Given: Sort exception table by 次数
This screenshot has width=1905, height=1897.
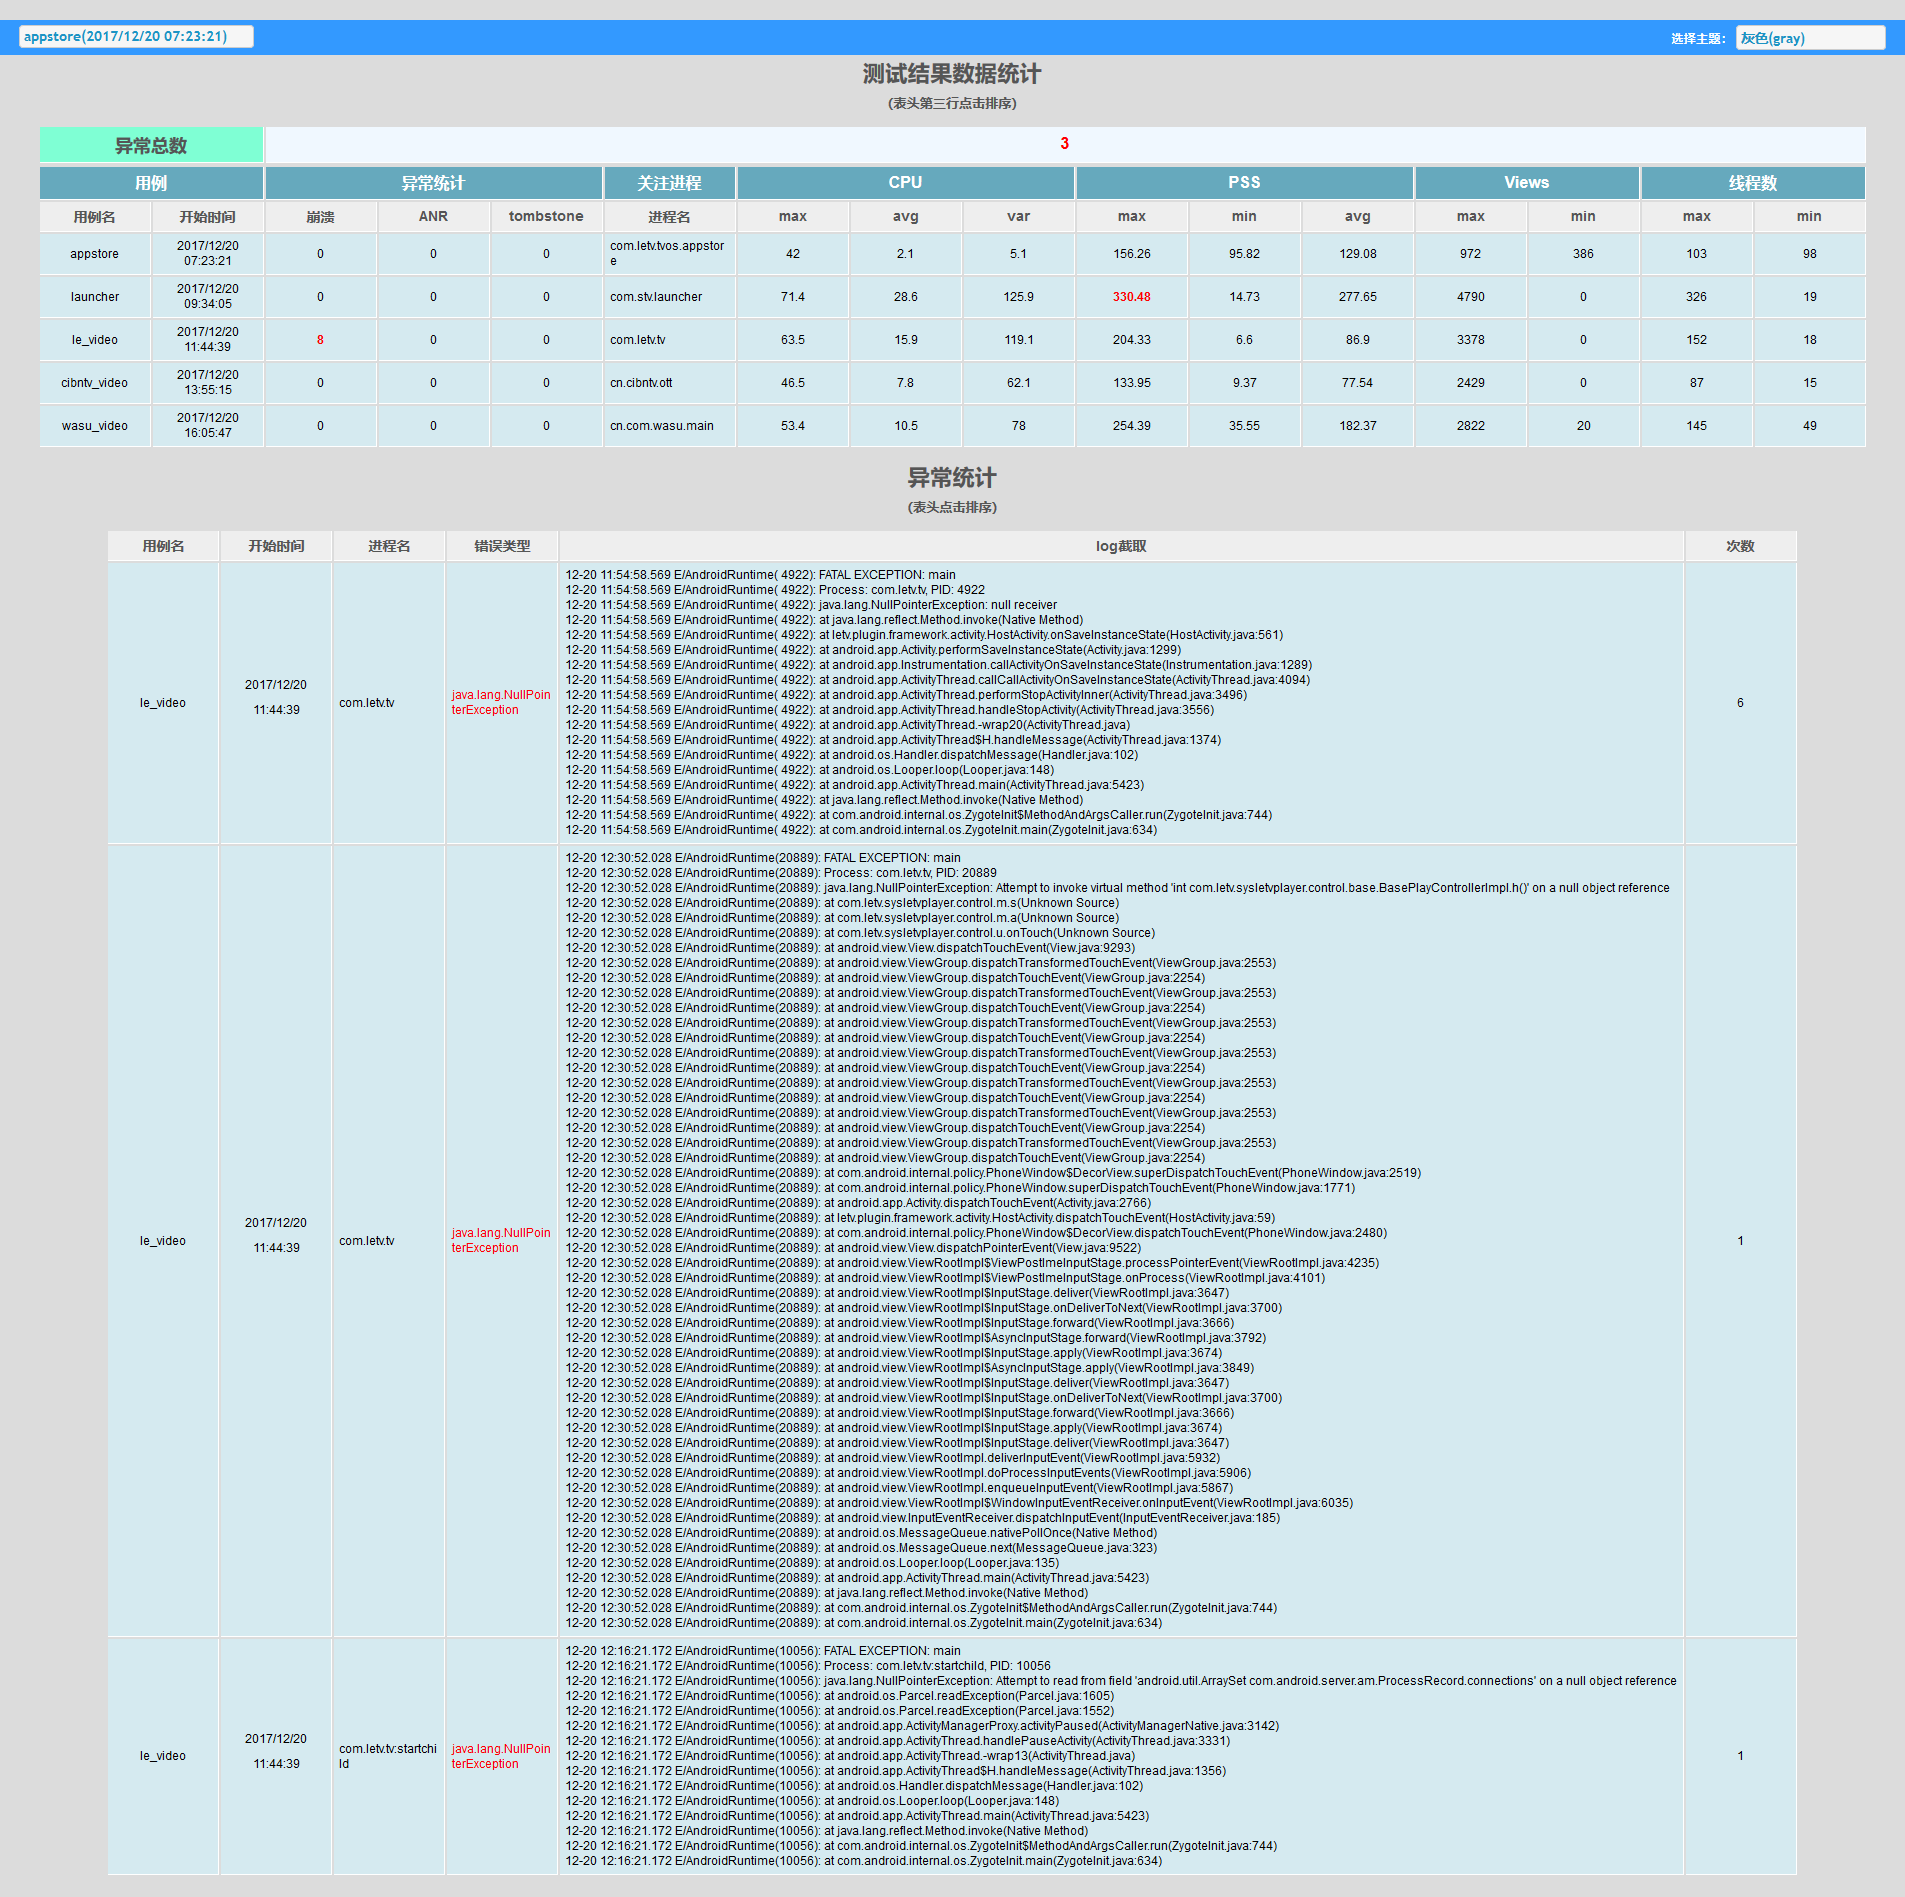Looking at the screenshot, I should (x=1740, y=546).
